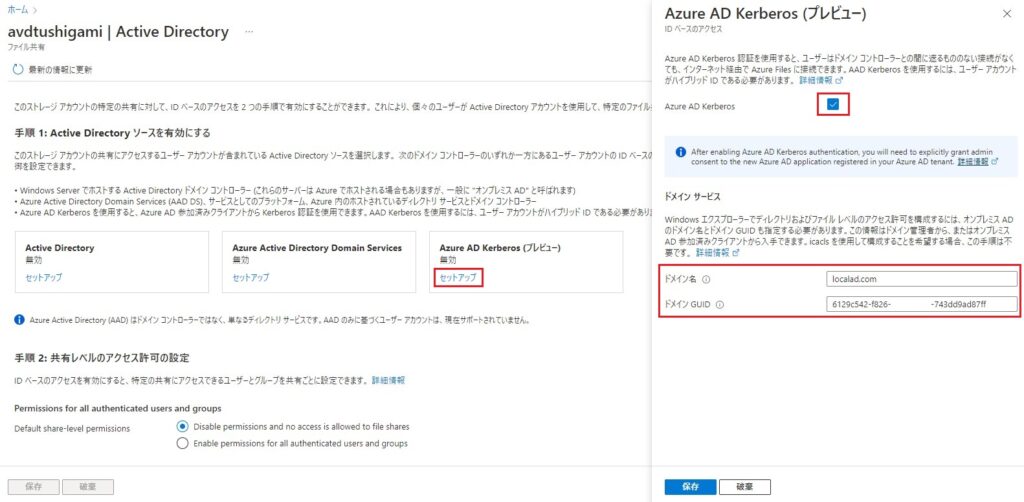Click セットアップ under Active Directory card
This screenshot has width=1024, height=502.
44,277
